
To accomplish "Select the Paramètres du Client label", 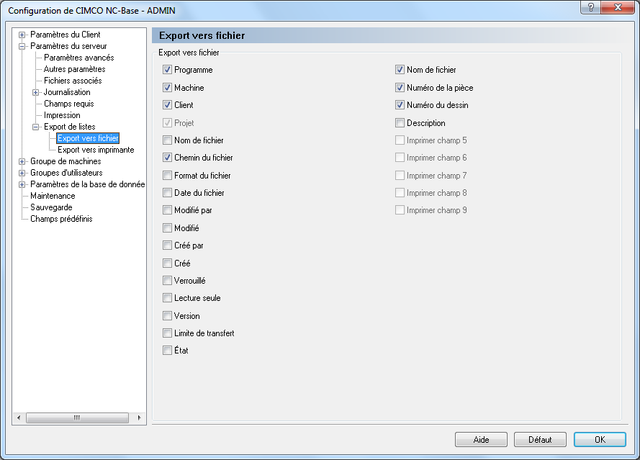I will [65, 35].
